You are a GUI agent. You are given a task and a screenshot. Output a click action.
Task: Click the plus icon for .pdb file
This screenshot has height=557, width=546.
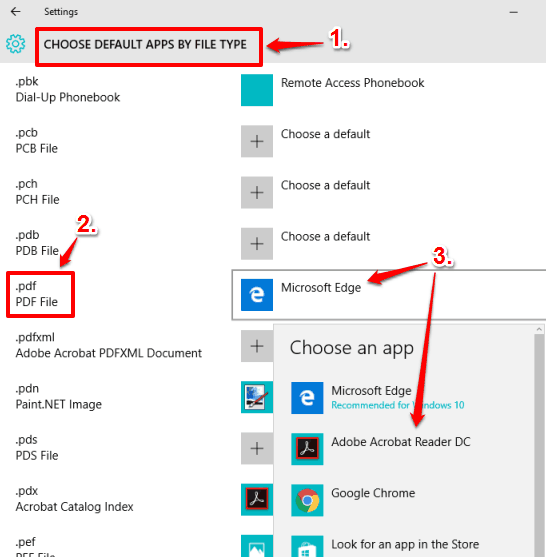tap(257, 243)
